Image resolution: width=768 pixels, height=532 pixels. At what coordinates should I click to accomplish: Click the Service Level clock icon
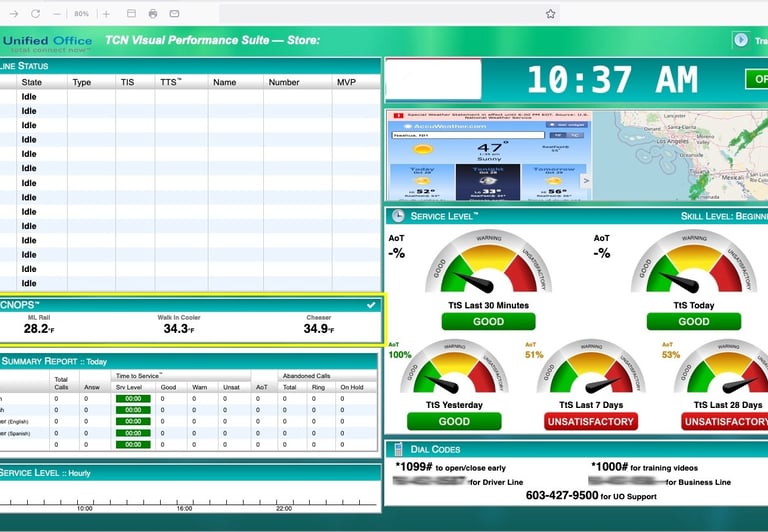(x=398, y=216)
